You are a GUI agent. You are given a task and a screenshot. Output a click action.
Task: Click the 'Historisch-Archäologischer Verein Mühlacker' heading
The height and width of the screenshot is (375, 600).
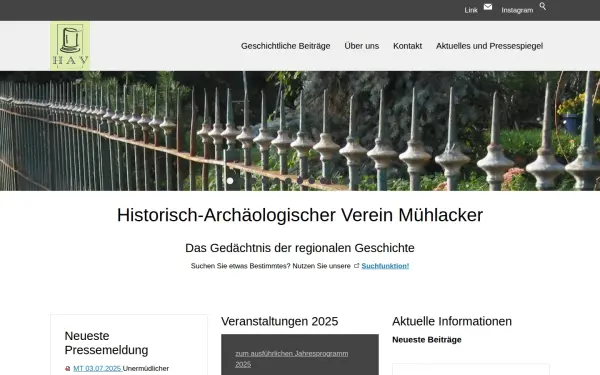[300, 215]
